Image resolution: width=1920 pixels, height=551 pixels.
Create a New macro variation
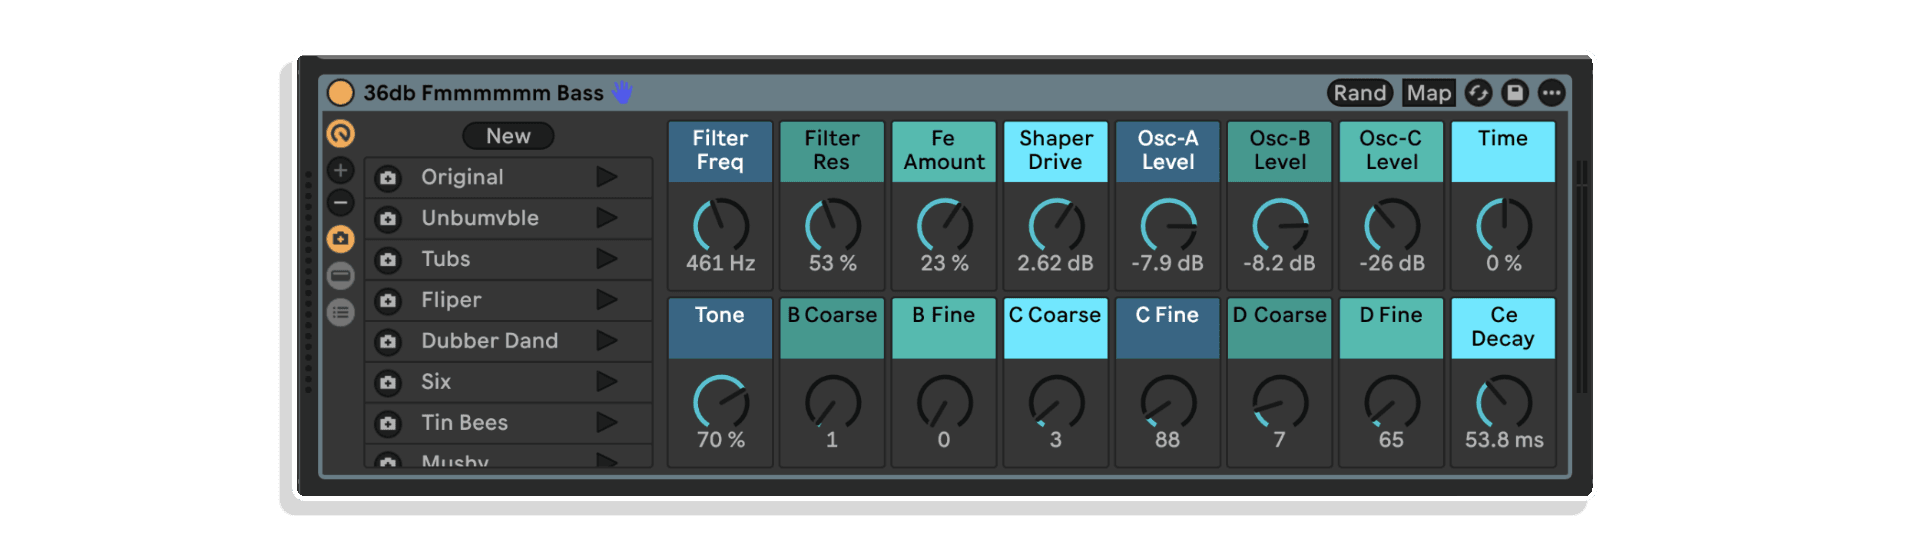(508, 136)
